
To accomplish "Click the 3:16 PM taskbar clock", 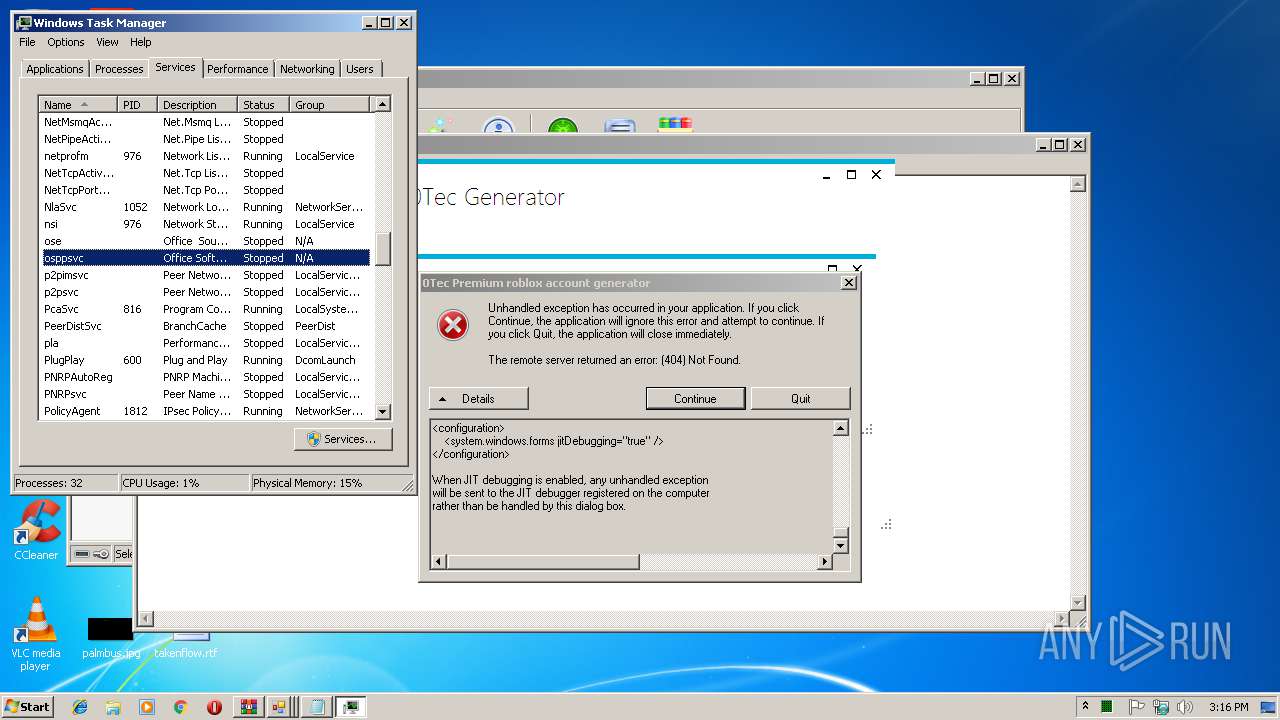I will [x=1228, y=707].
